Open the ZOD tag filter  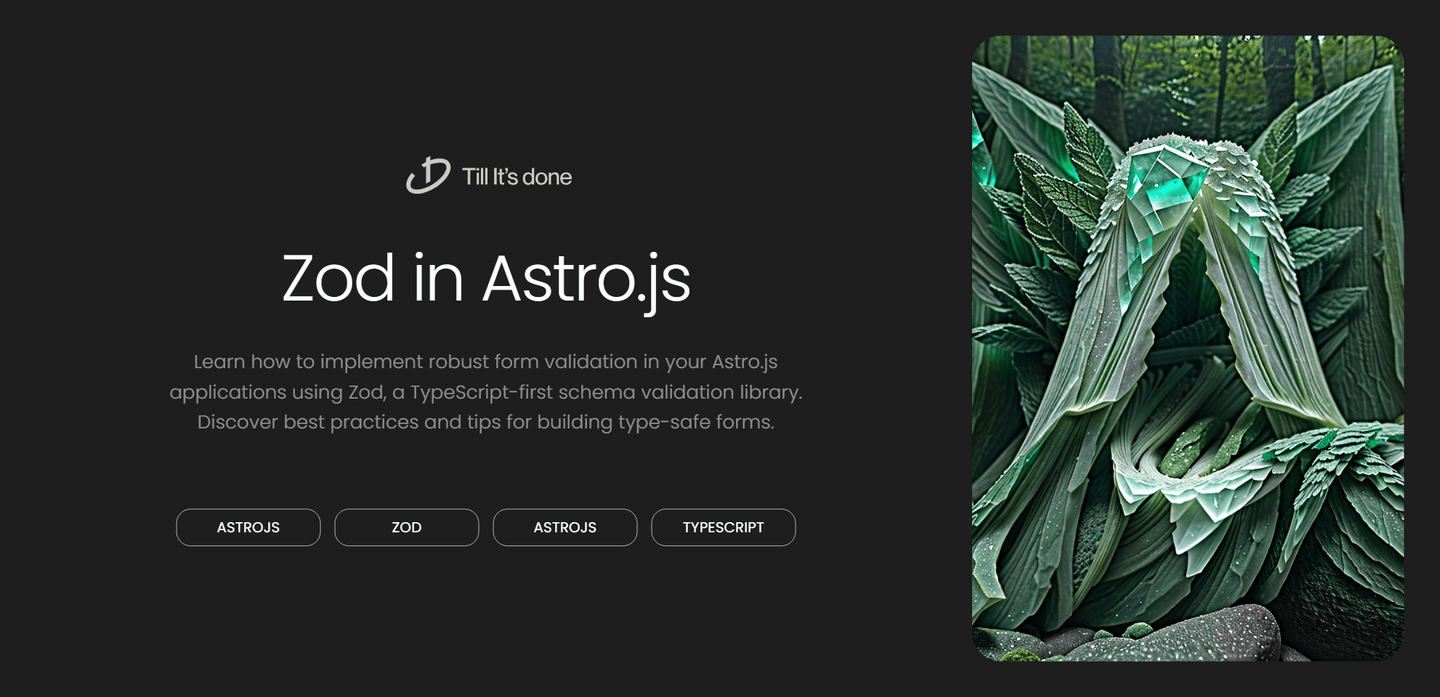tap(406, 527)
